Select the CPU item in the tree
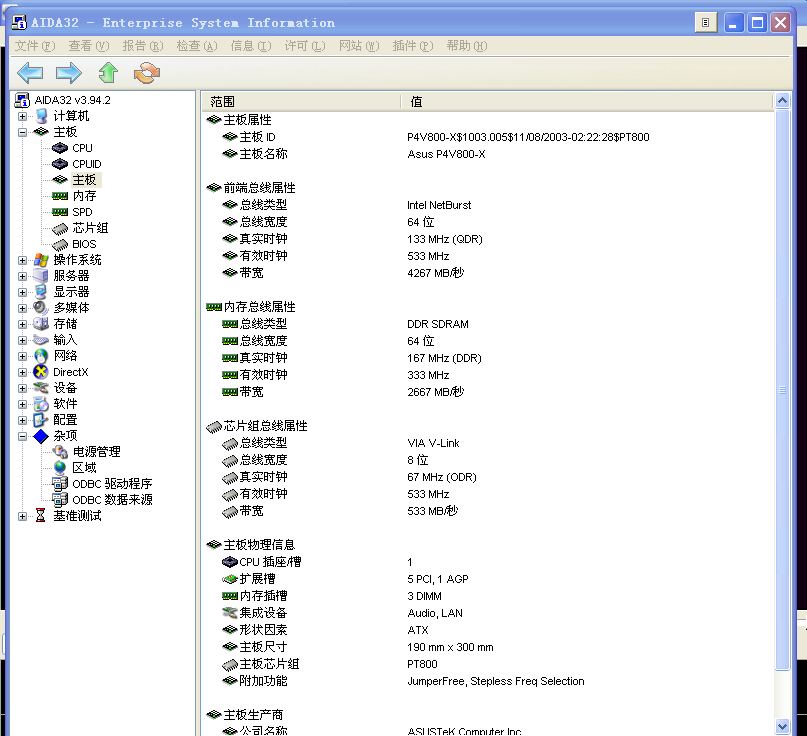Viewport: 807px width, 736px height. point(82,148)
